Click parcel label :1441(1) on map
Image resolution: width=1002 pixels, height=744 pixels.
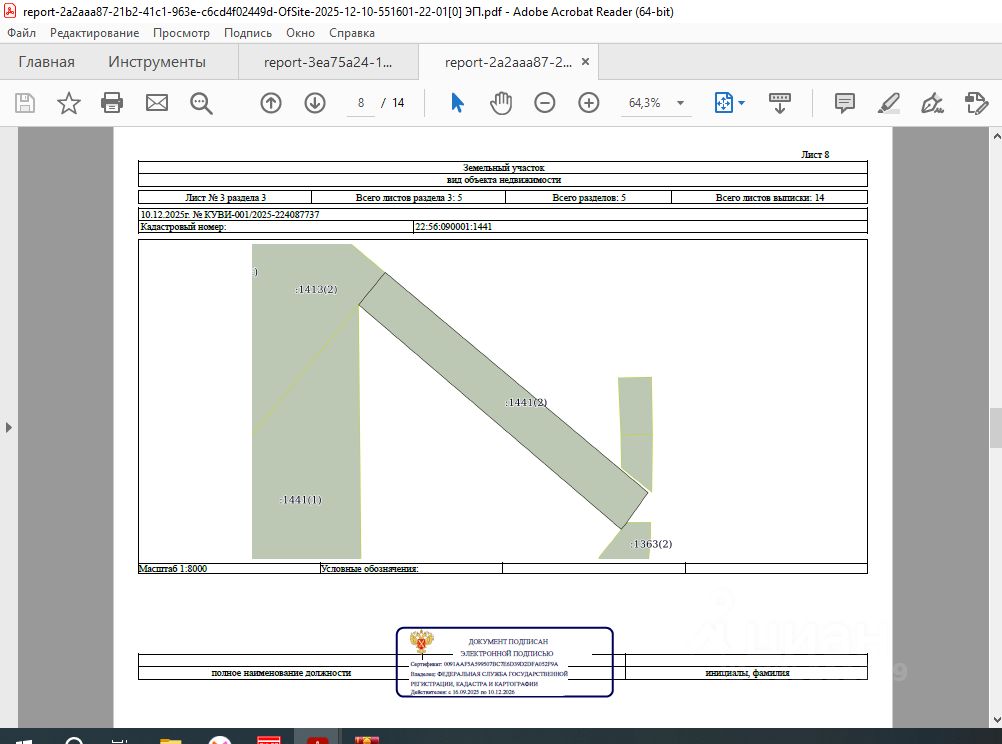(300, 500)
